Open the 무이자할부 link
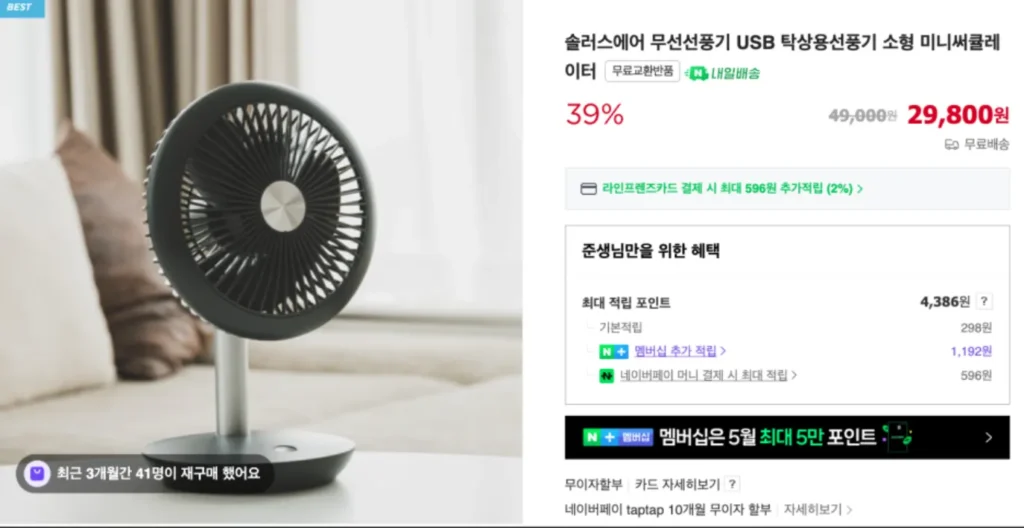 pyautogui.click(x=594, y=484)
